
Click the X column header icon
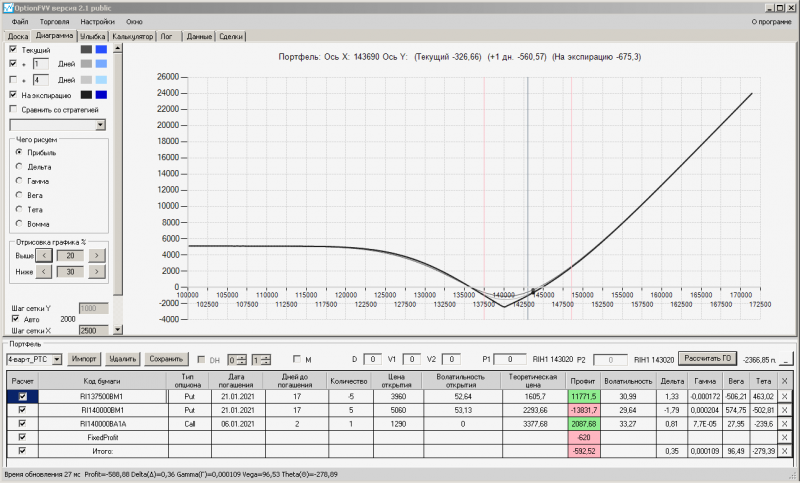tap(785, 381)
